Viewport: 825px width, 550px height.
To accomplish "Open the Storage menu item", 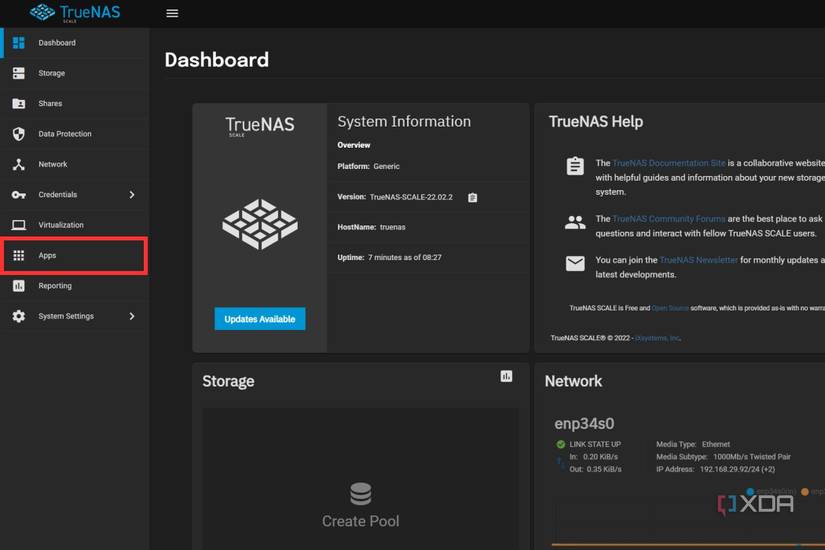I will (x=74, y=73).
